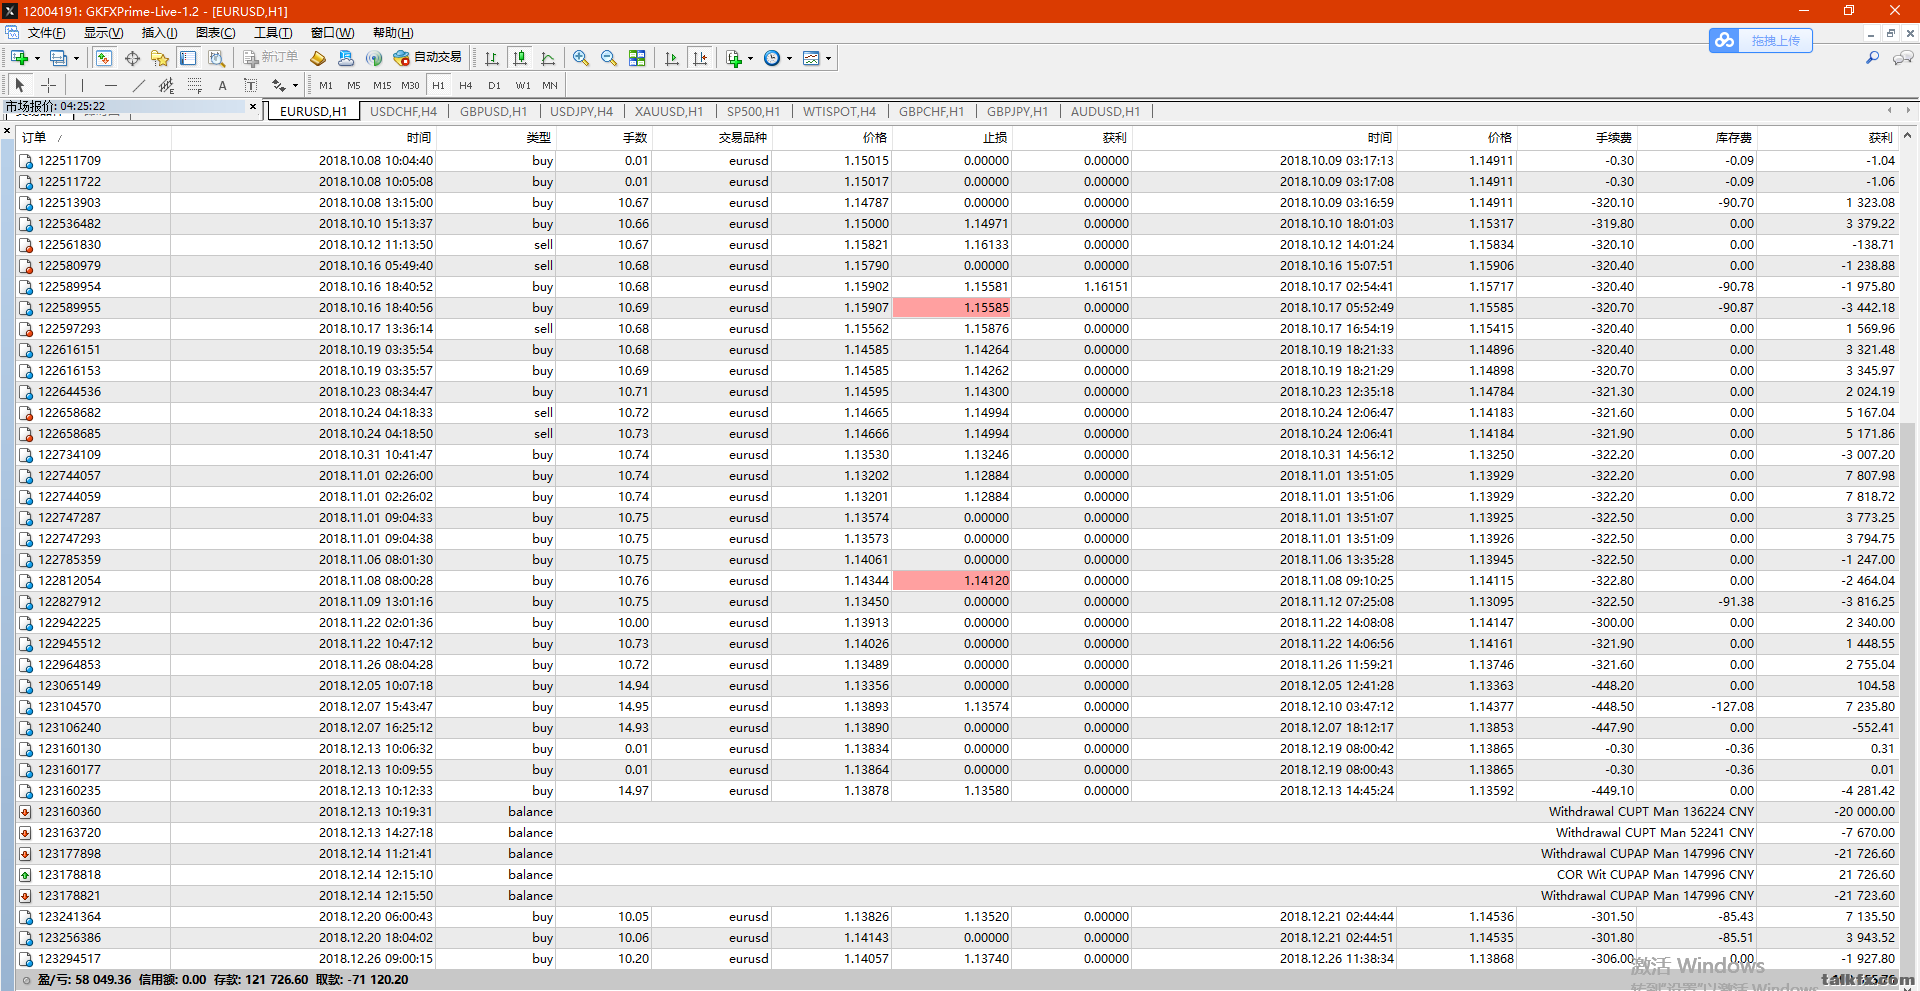Select the cursor arrow tool

(20, 85)
